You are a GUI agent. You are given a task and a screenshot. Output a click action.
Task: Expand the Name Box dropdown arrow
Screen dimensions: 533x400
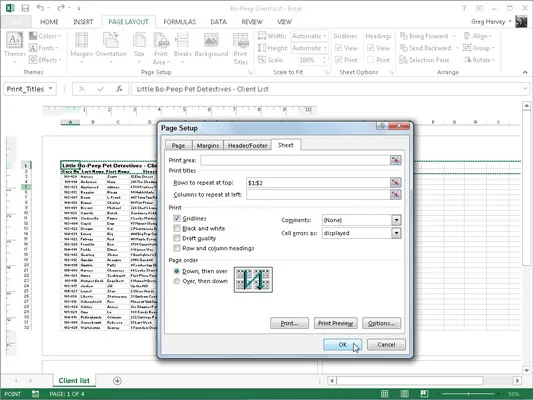(50, 89)
